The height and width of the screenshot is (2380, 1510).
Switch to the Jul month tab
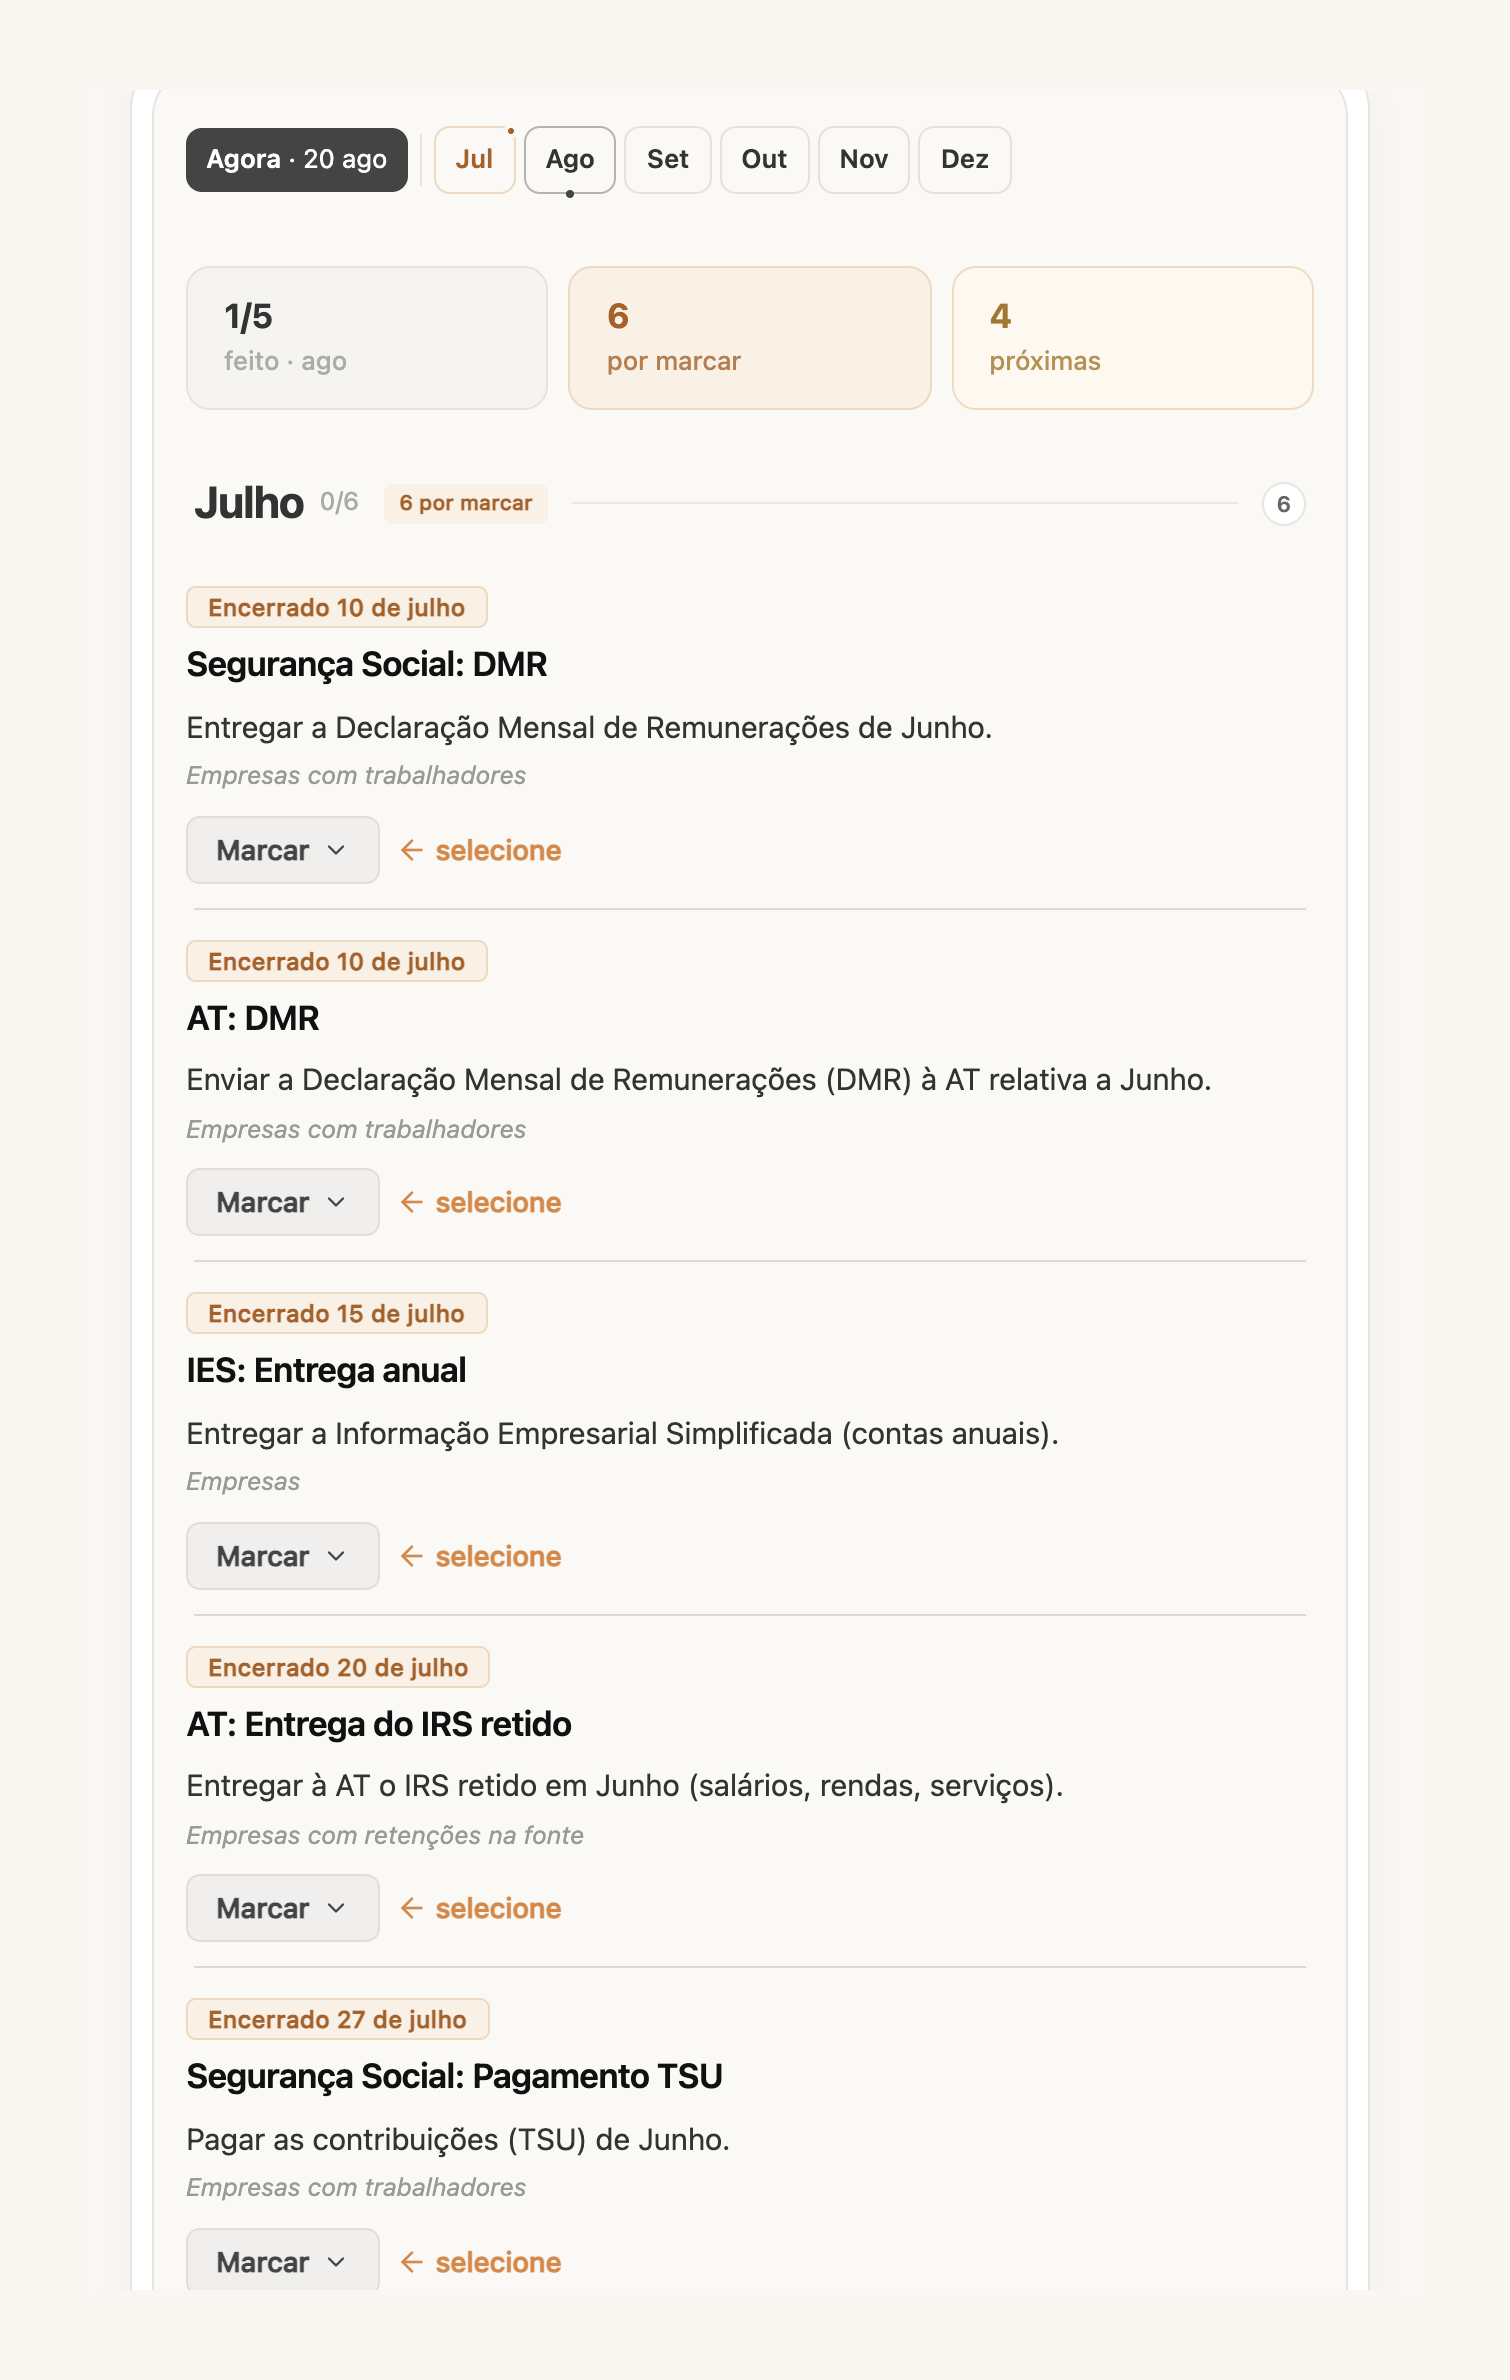474,159
